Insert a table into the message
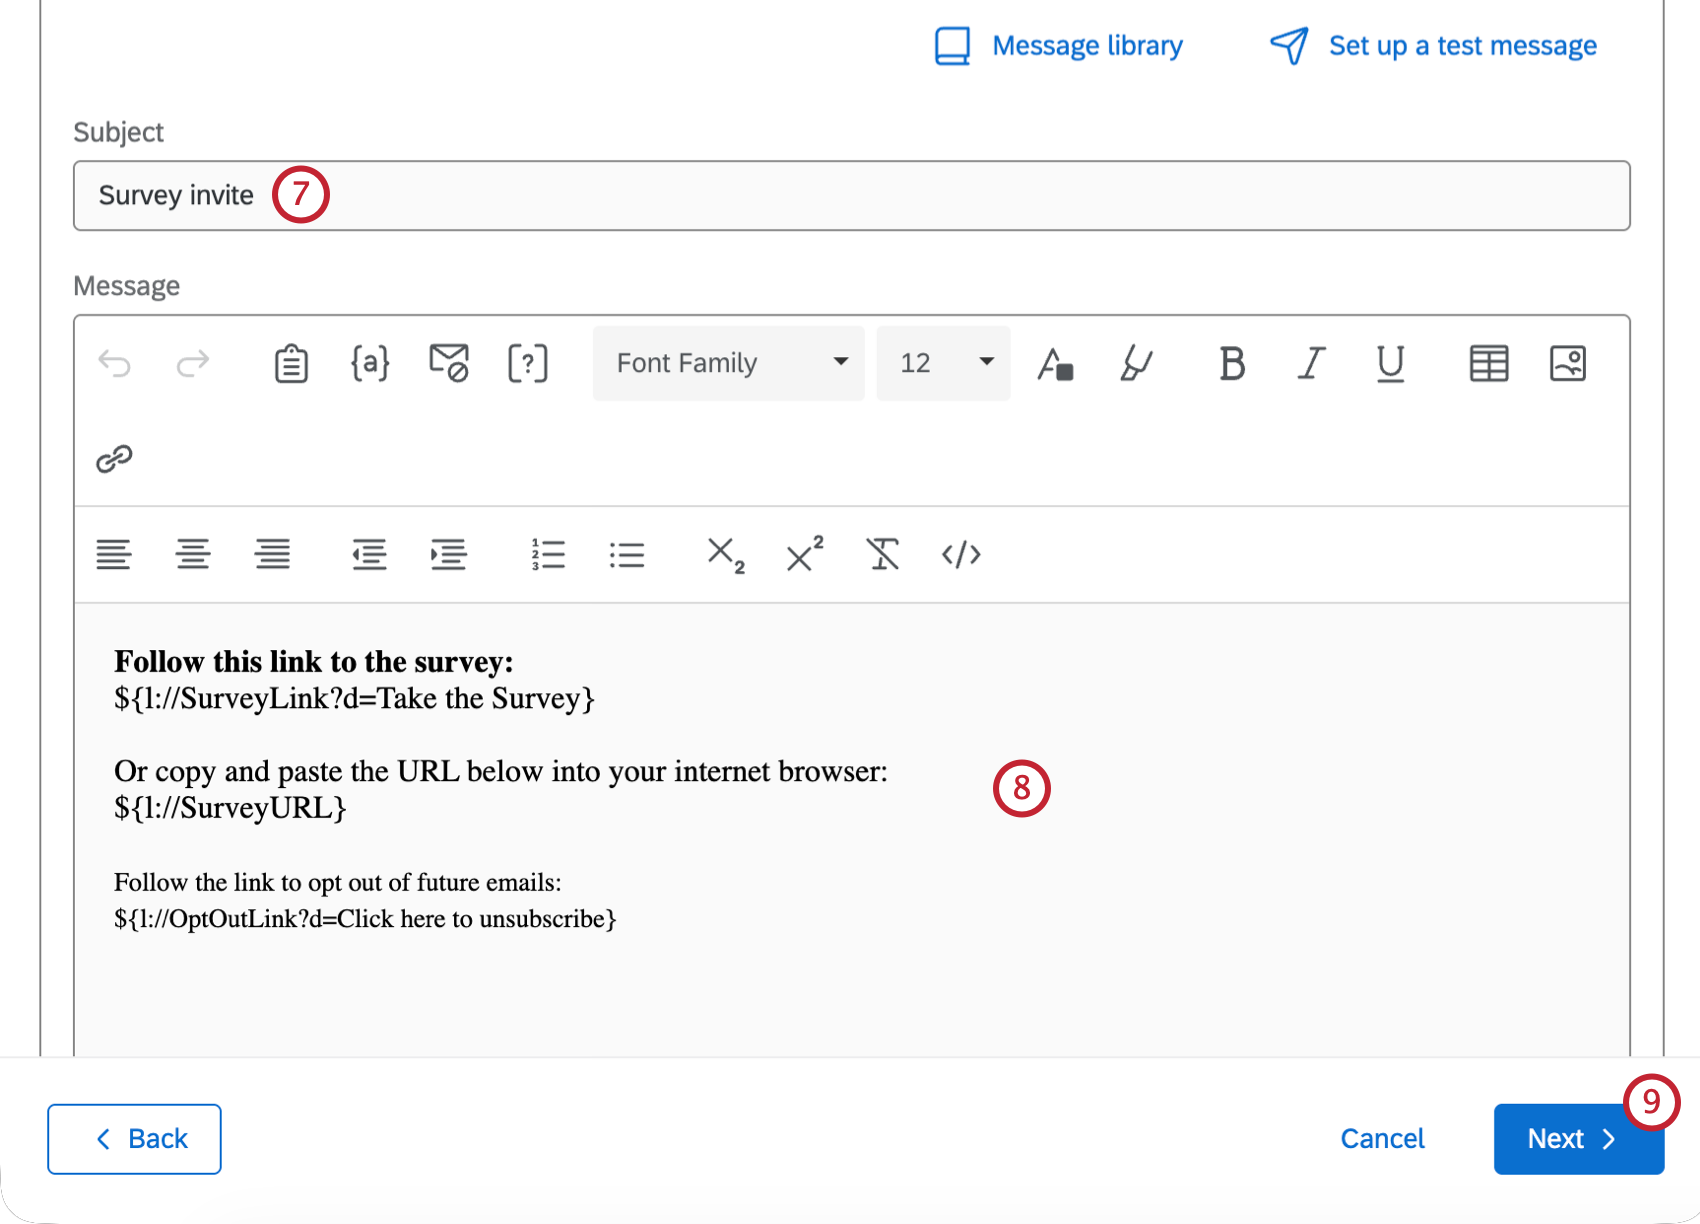 (x=1489, y=363)
